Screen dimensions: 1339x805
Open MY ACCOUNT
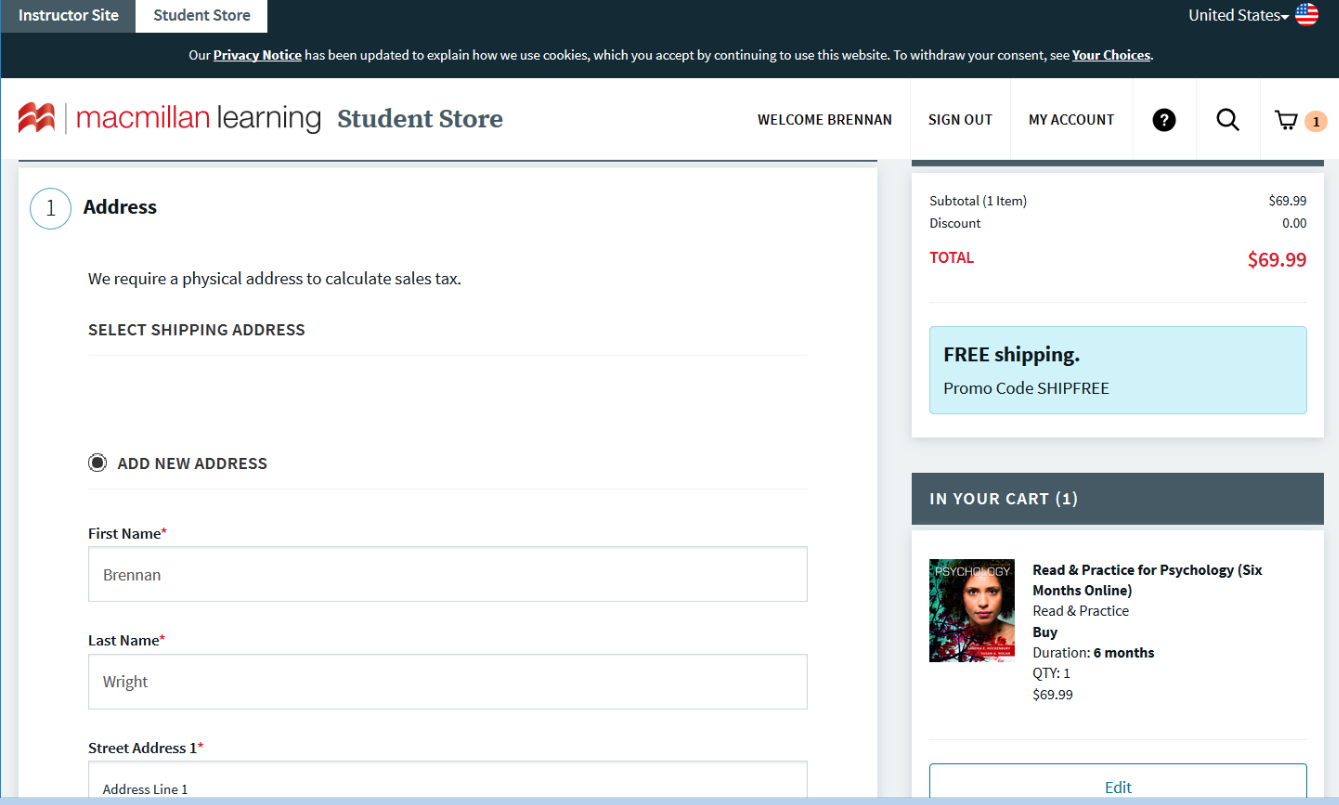(1071, 119)
